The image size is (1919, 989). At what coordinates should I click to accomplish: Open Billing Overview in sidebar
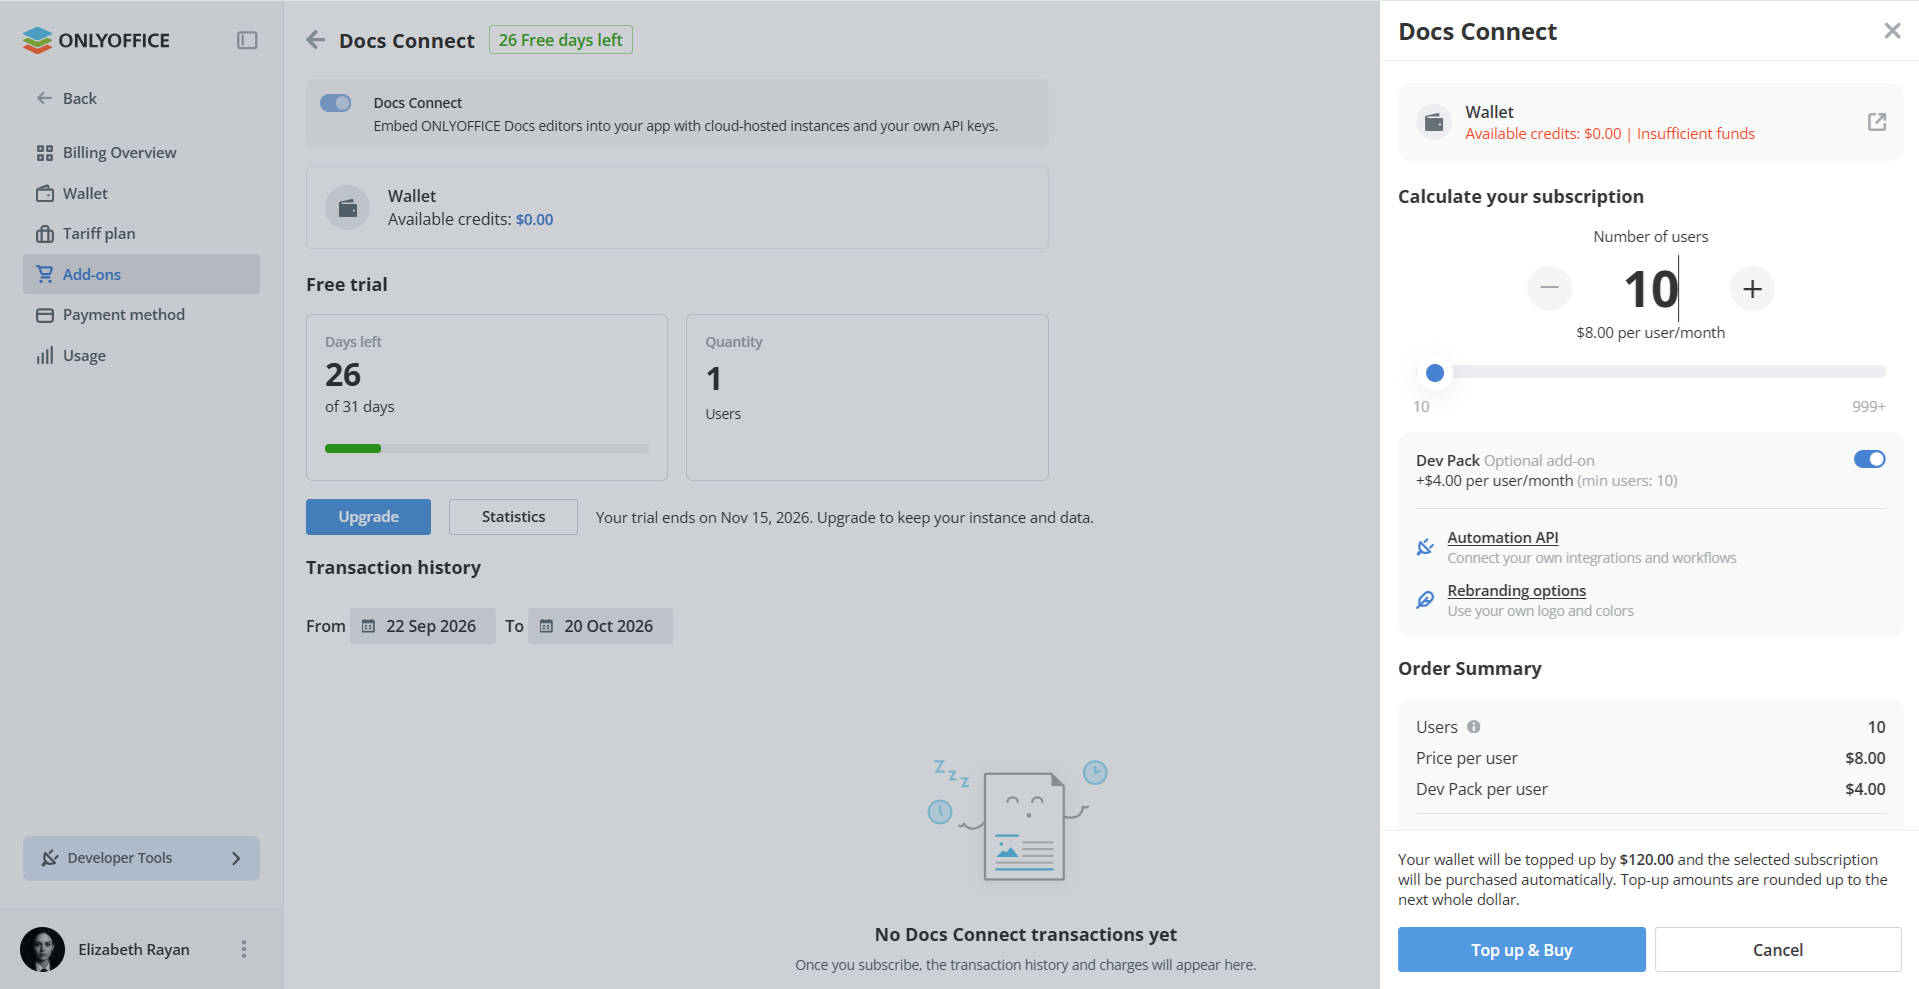(141, 152)
